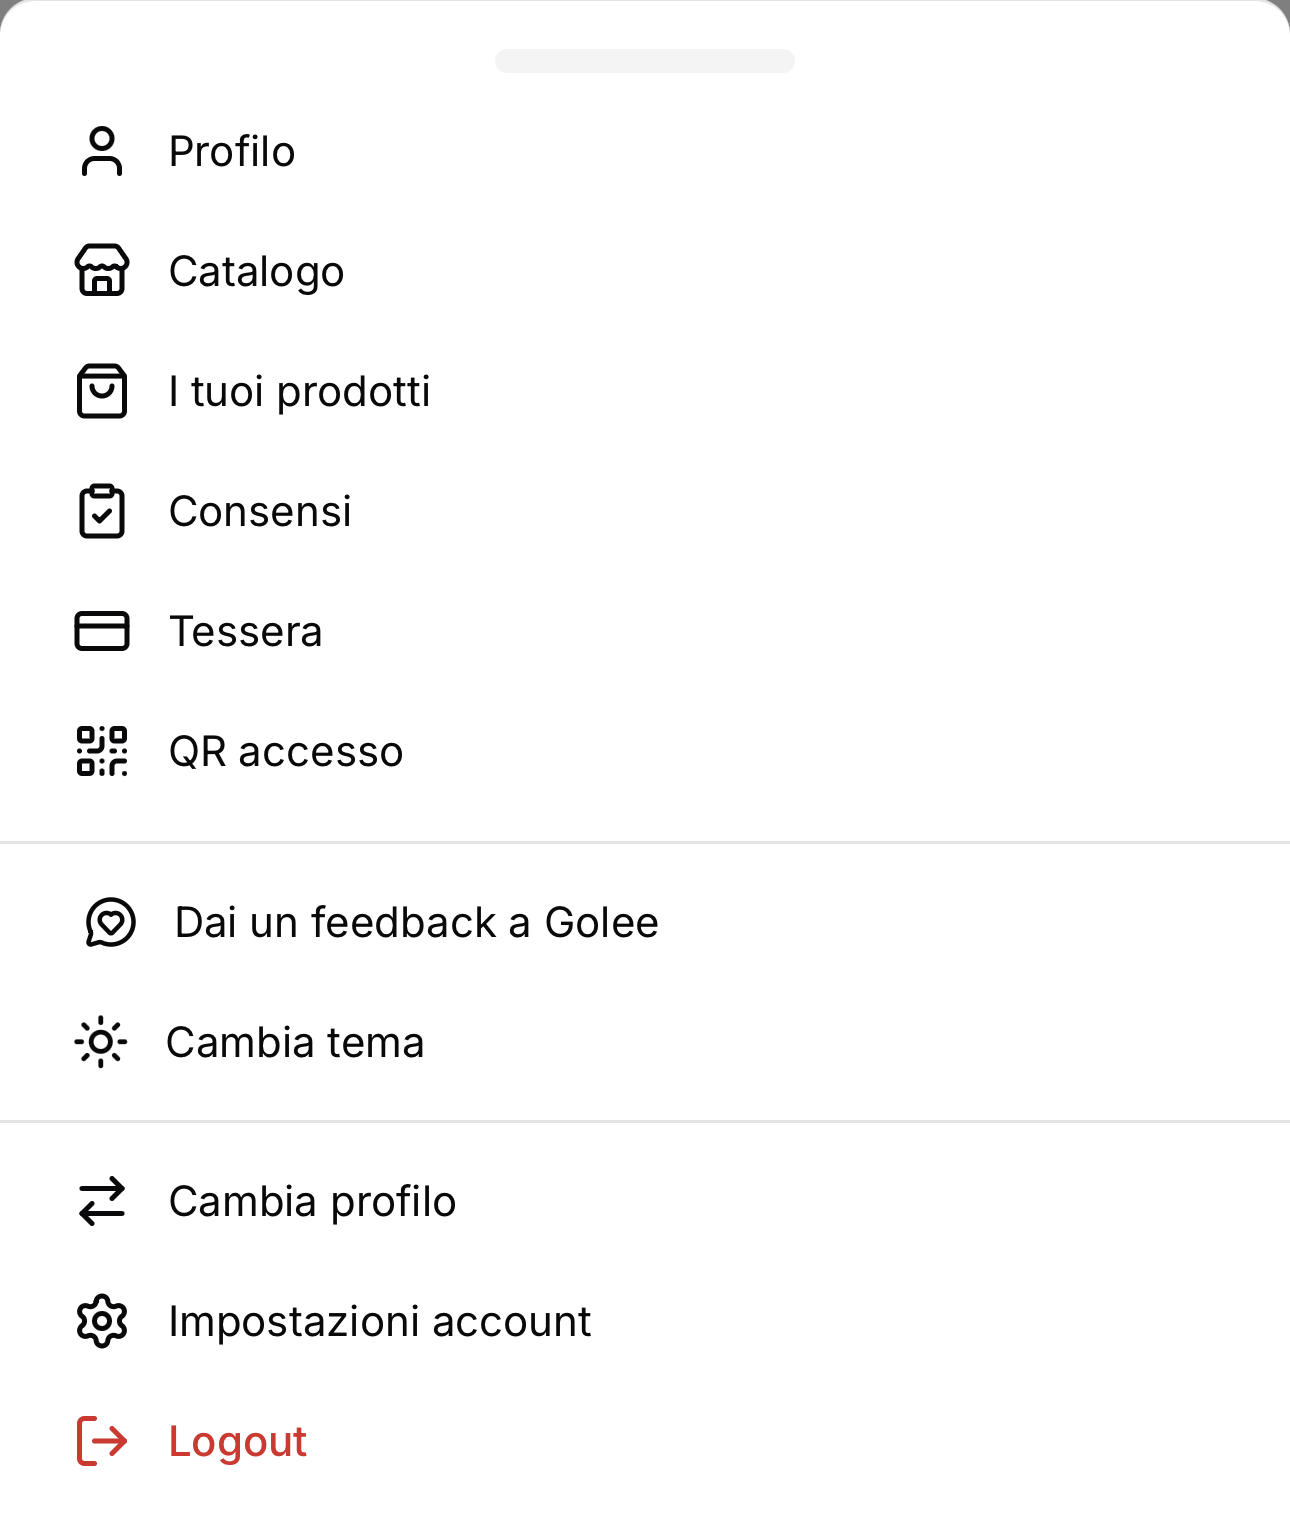The image size is (1290, 1519).
Task: Choose Impostazioni account
Action: 645,1321
